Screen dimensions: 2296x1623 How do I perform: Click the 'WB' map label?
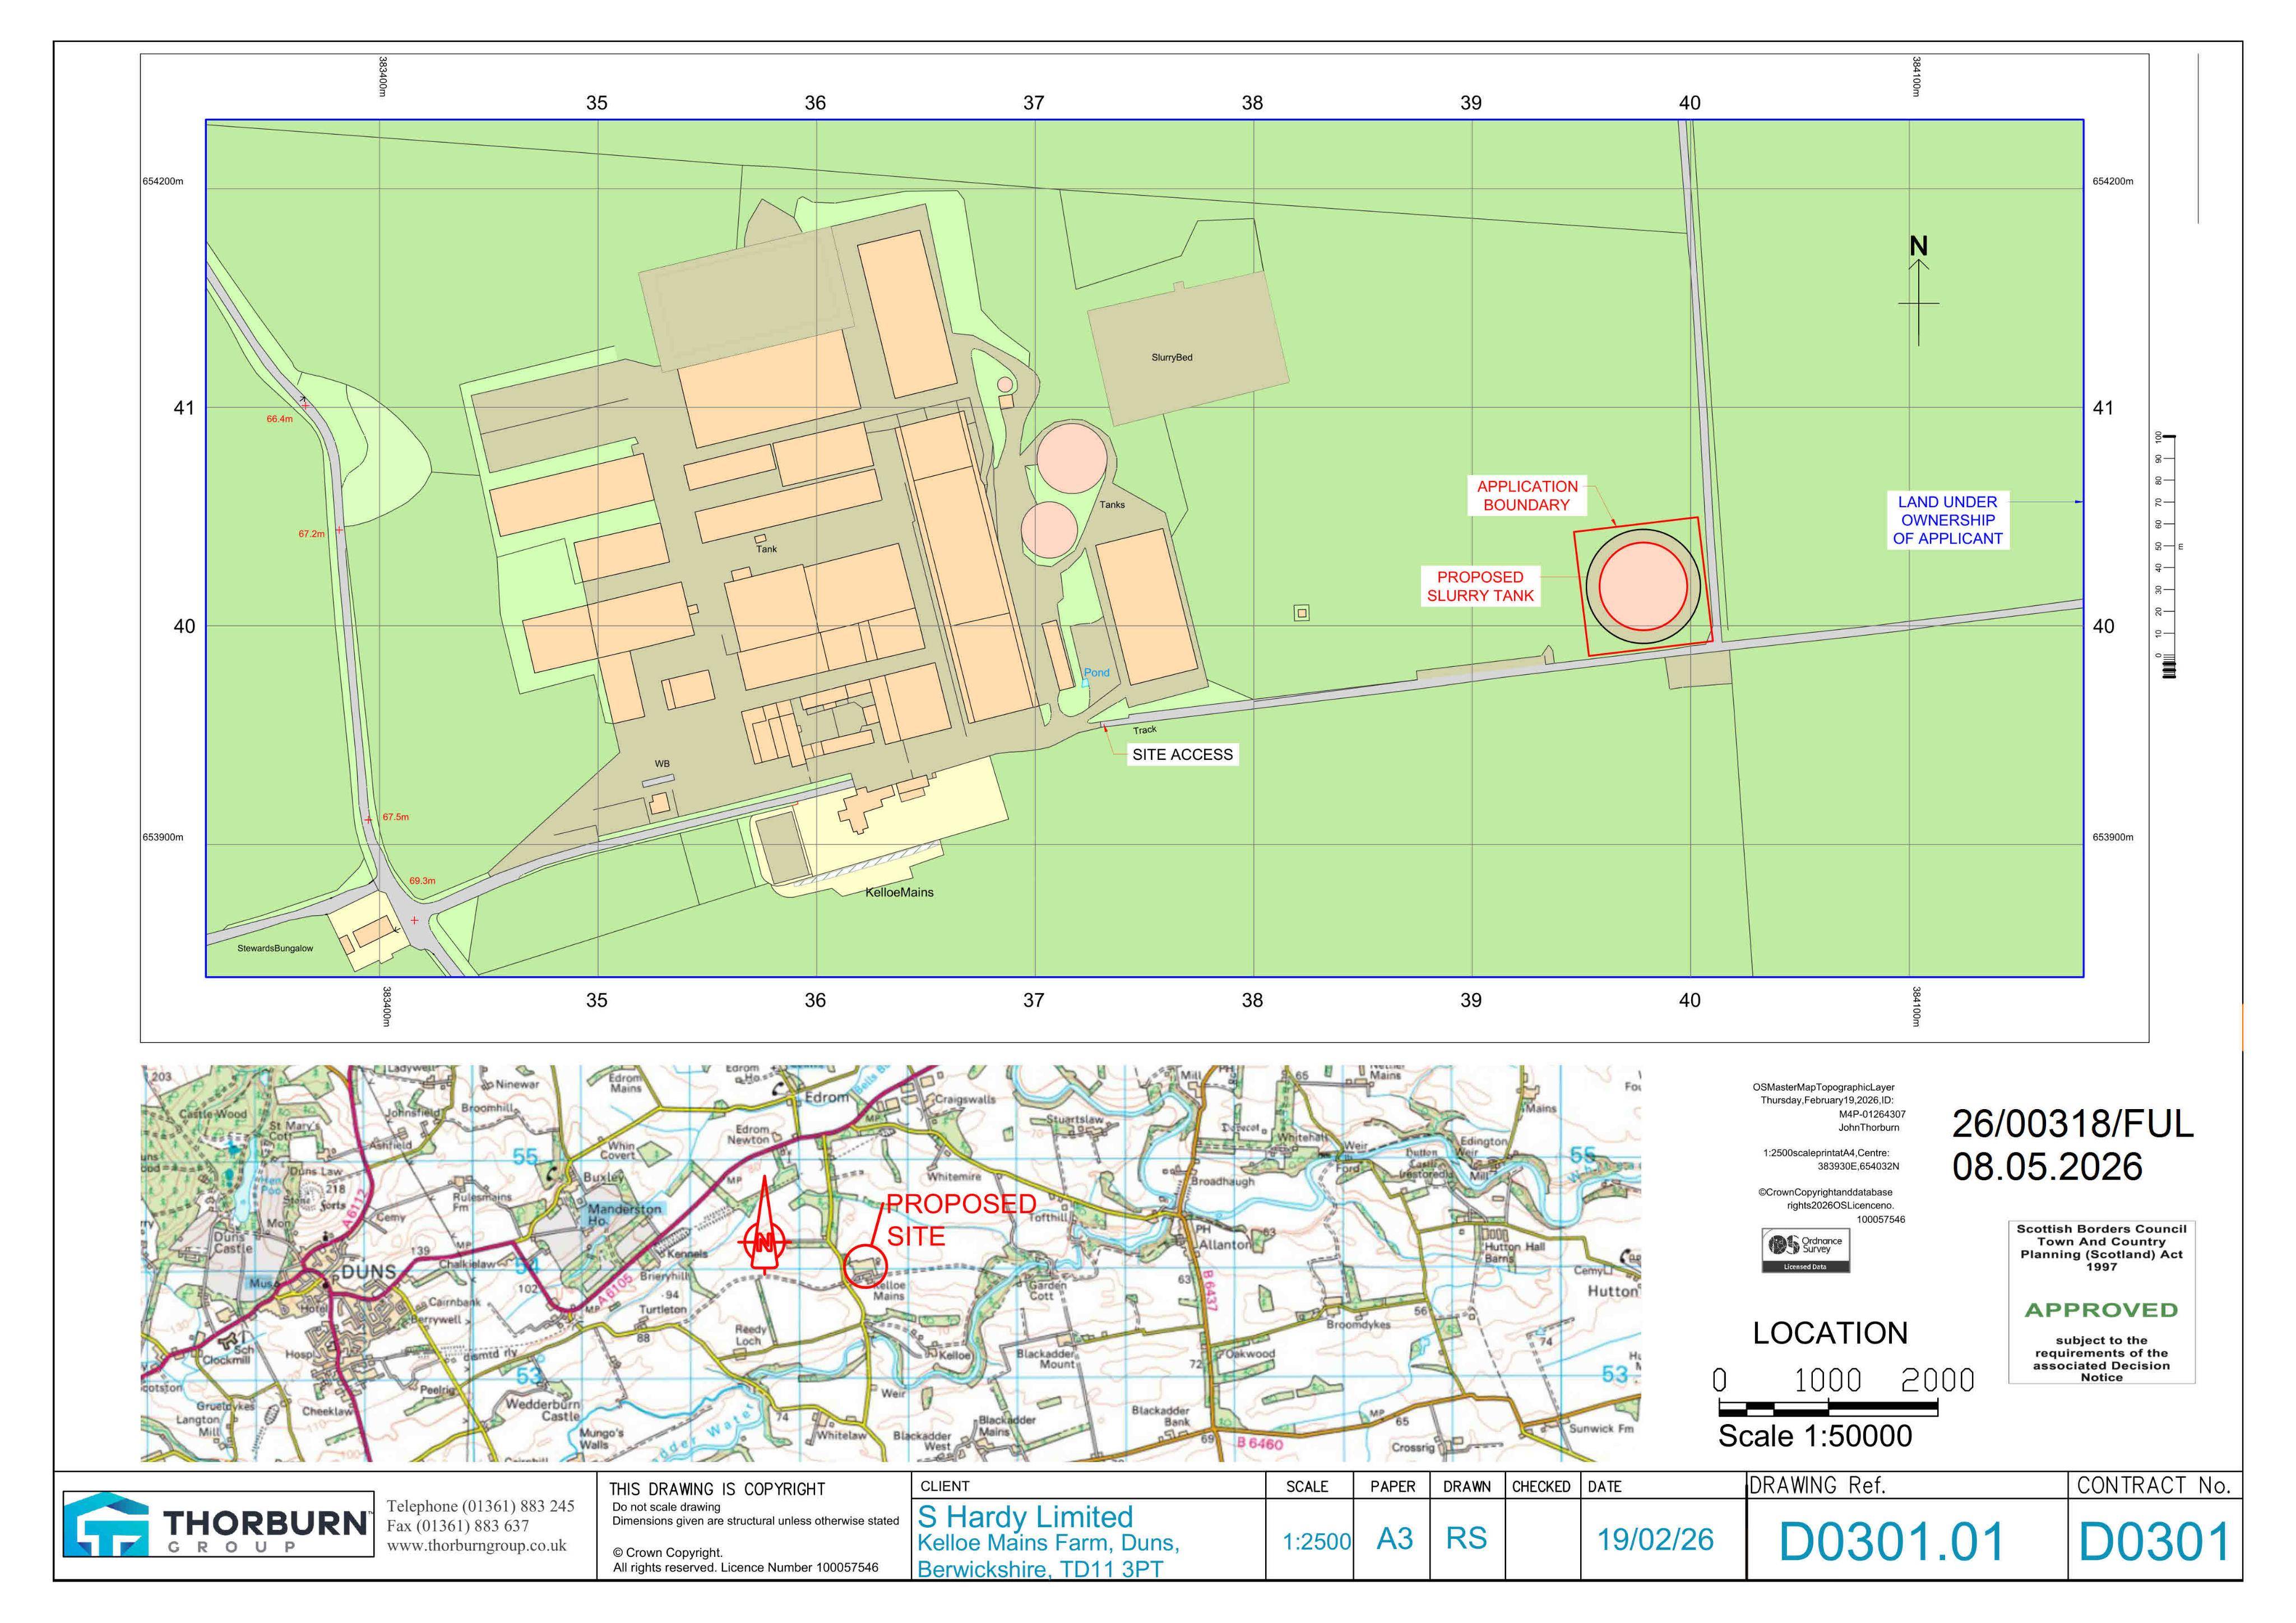pyautogui.click(x=662, y=764)
